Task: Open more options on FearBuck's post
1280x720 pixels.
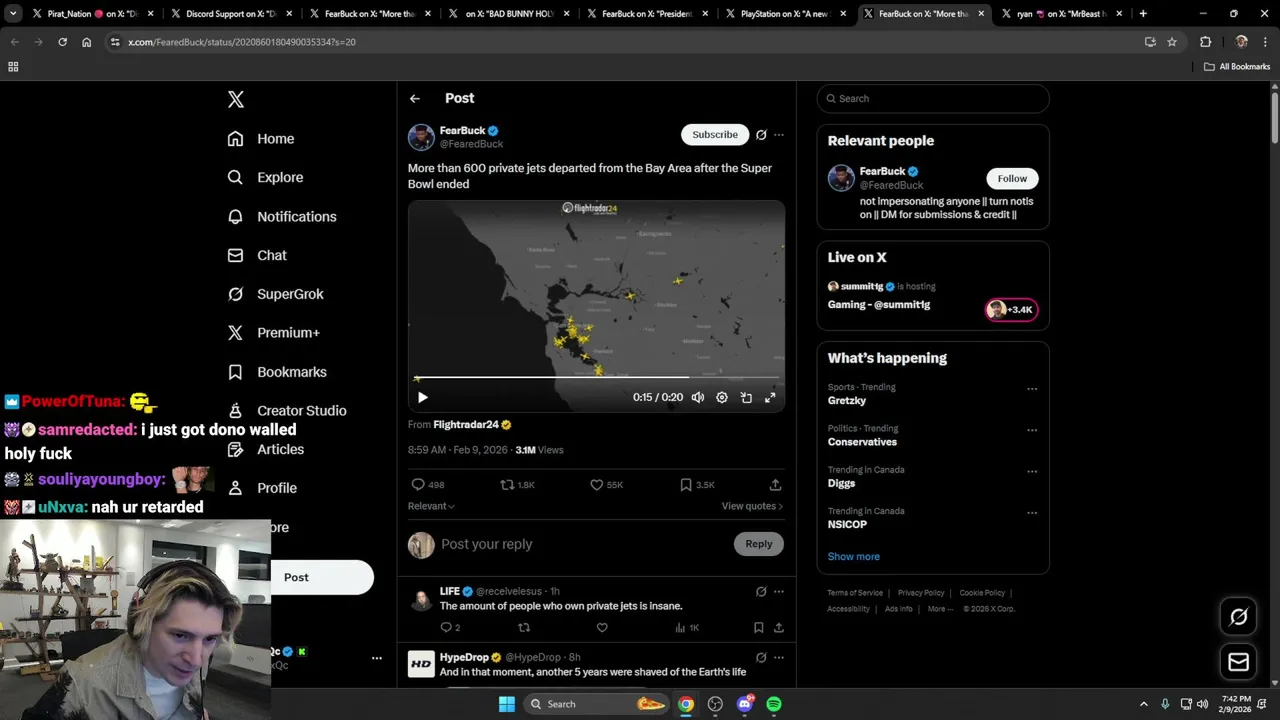Action: 779,135
